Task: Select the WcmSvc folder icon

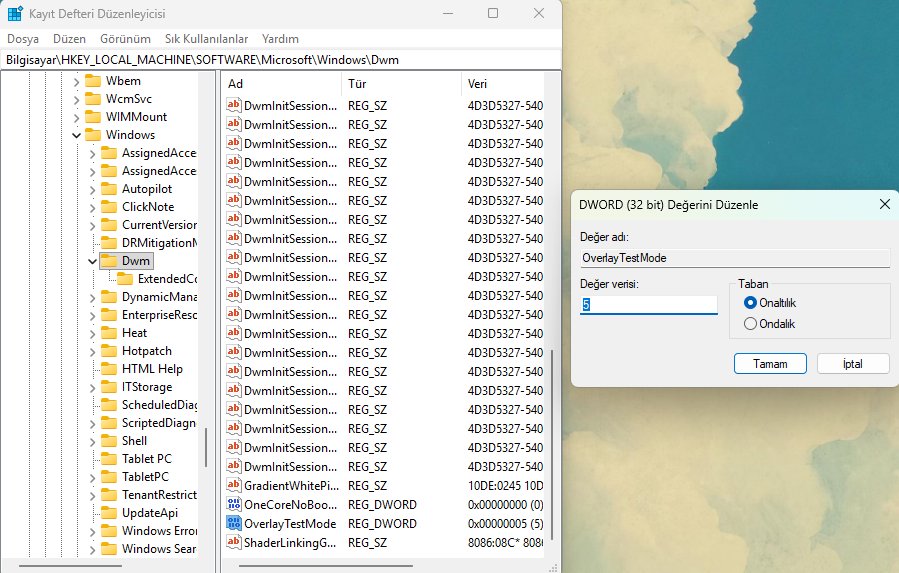Action: click(x=93, y=99)
